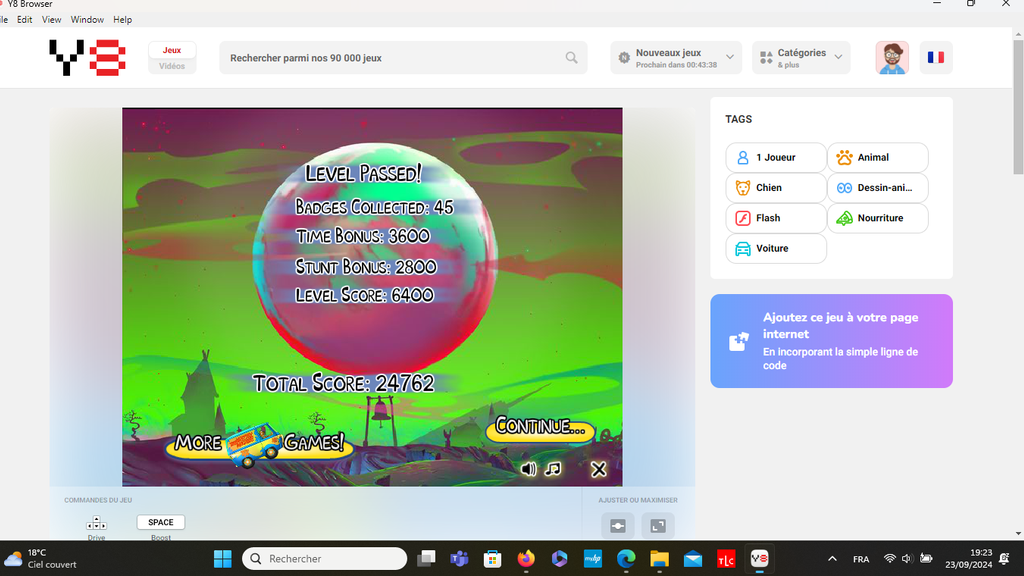Click the game search input field

tap(390, 58)
